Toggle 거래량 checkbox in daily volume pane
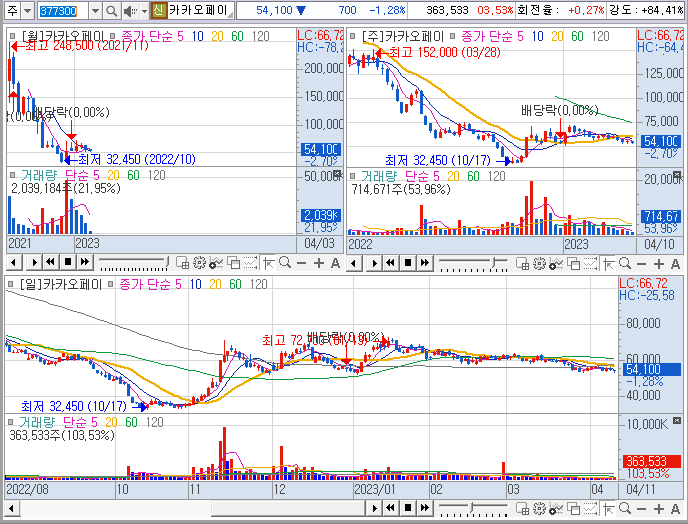Screen dimensions: 688x524 11,422
